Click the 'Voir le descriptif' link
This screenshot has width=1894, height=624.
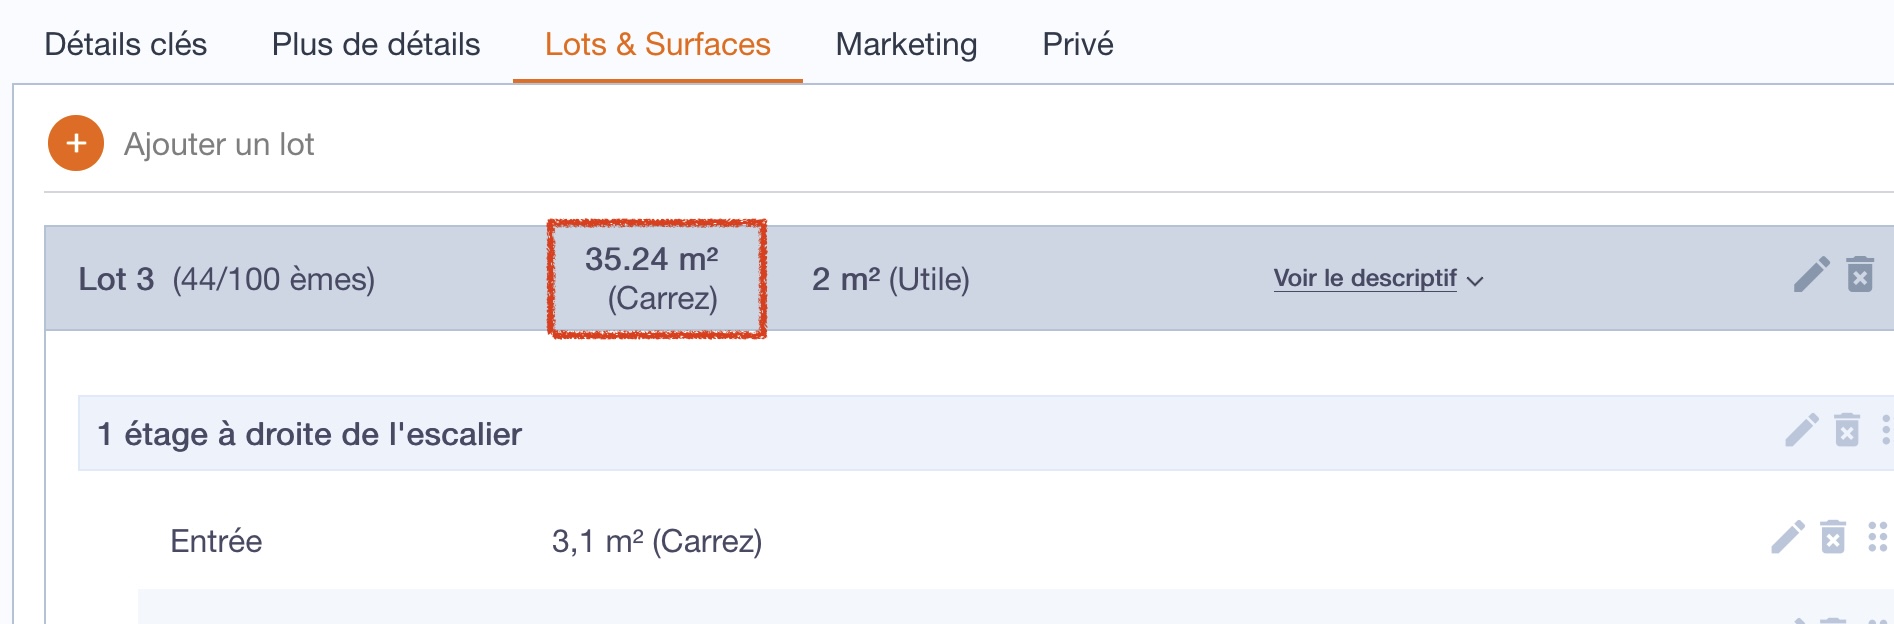point(1364,278)
